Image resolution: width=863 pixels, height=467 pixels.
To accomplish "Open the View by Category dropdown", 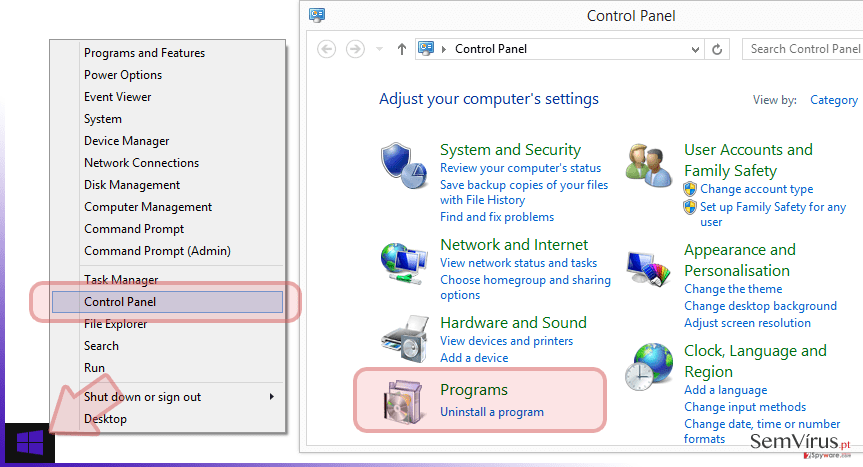I will pos(833,100).
